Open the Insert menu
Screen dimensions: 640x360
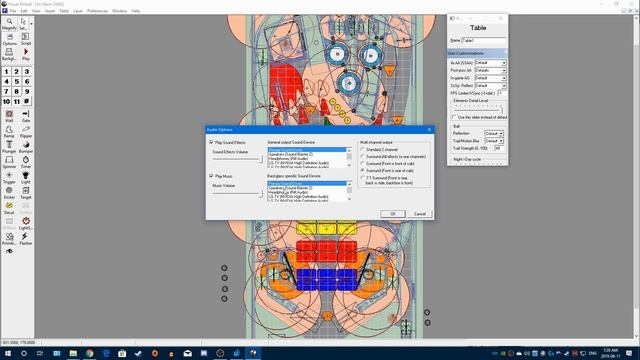pos(50,11)
